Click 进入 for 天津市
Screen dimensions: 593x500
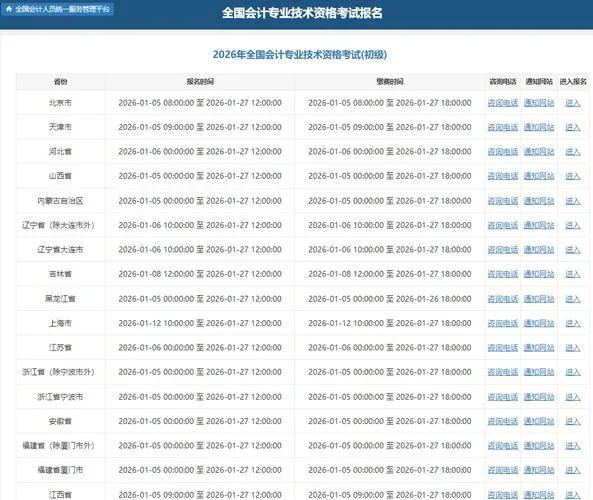(x=573, y=127)
